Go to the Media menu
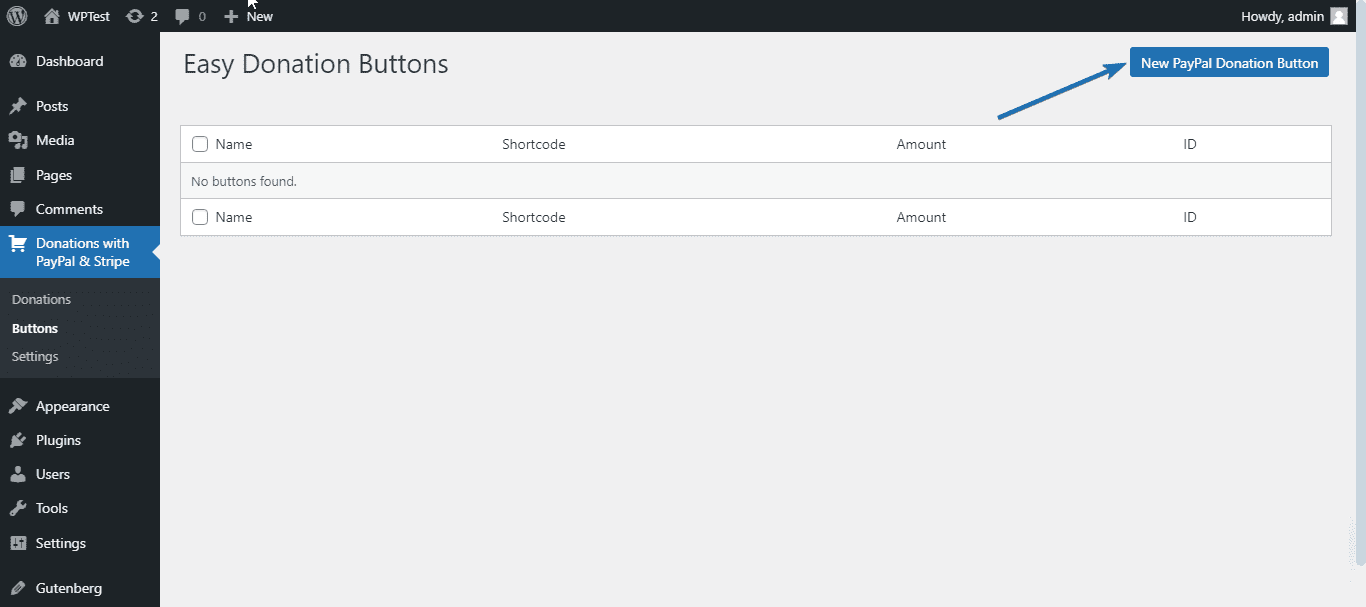Screen dimensions: 1366x607 pyautogui.click(x=80, y=140)
